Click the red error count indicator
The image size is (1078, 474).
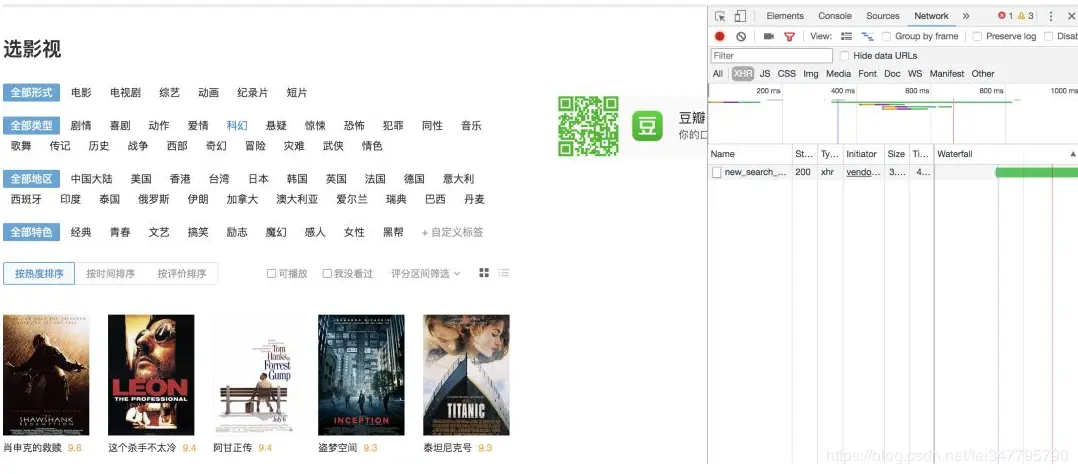pyautogui.click(x=1005, y=16)
